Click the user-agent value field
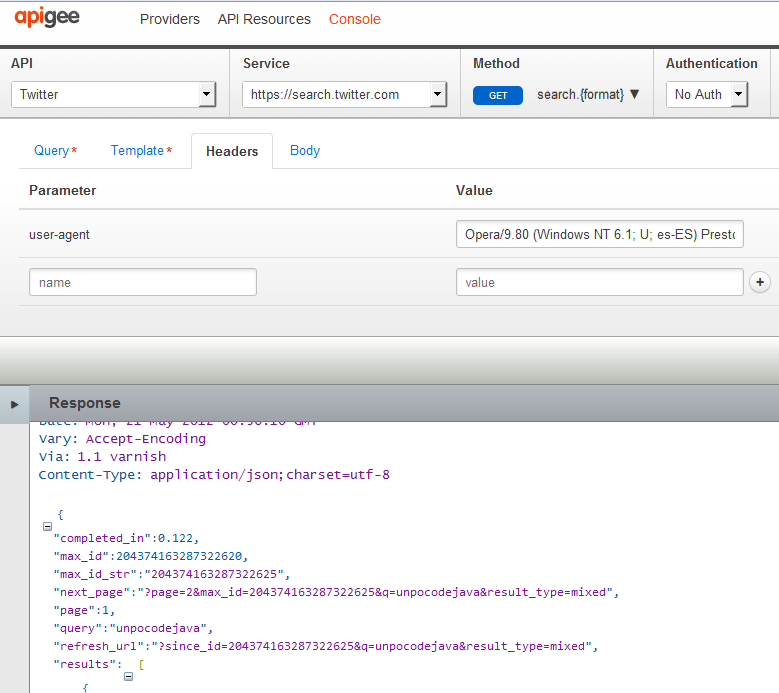Viewport: 779px width, 693px height. pos(599,235)
